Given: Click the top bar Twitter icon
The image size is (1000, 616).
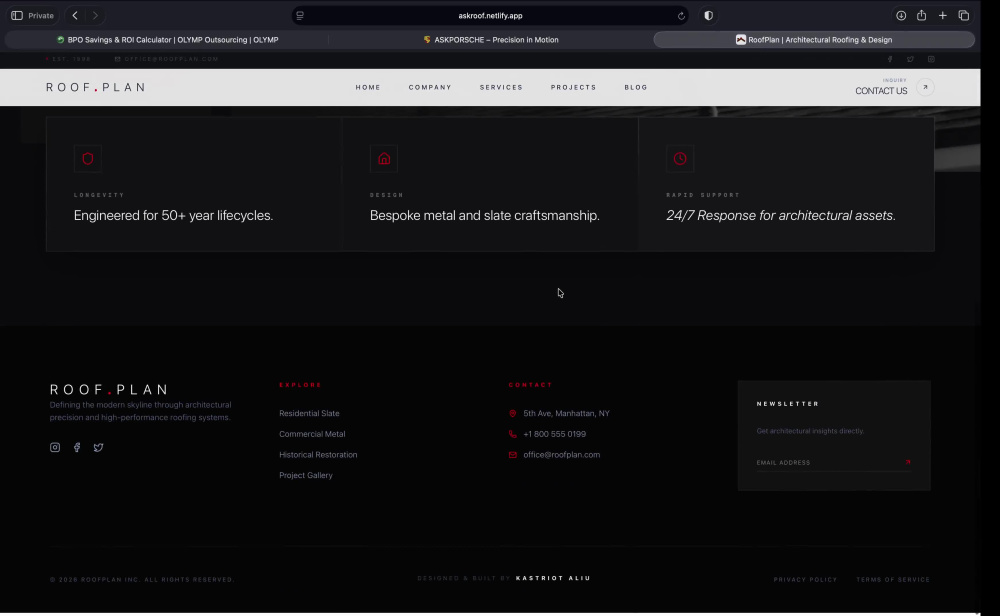Looking at the screenshot, I should click(911, 59).
